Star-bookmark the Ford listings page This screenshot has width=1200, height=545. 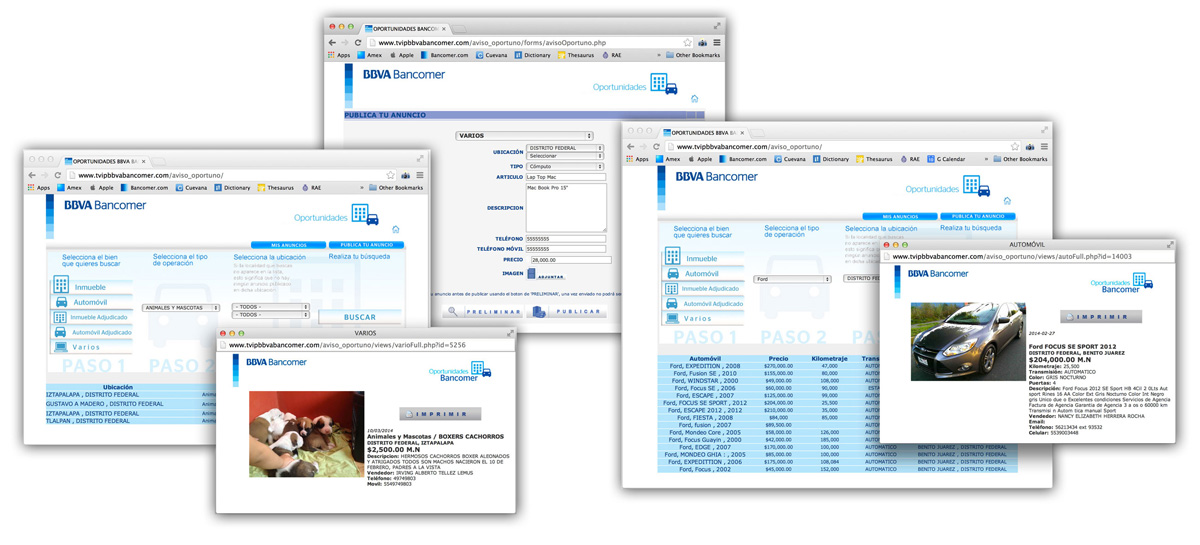tap(1014, 147)
